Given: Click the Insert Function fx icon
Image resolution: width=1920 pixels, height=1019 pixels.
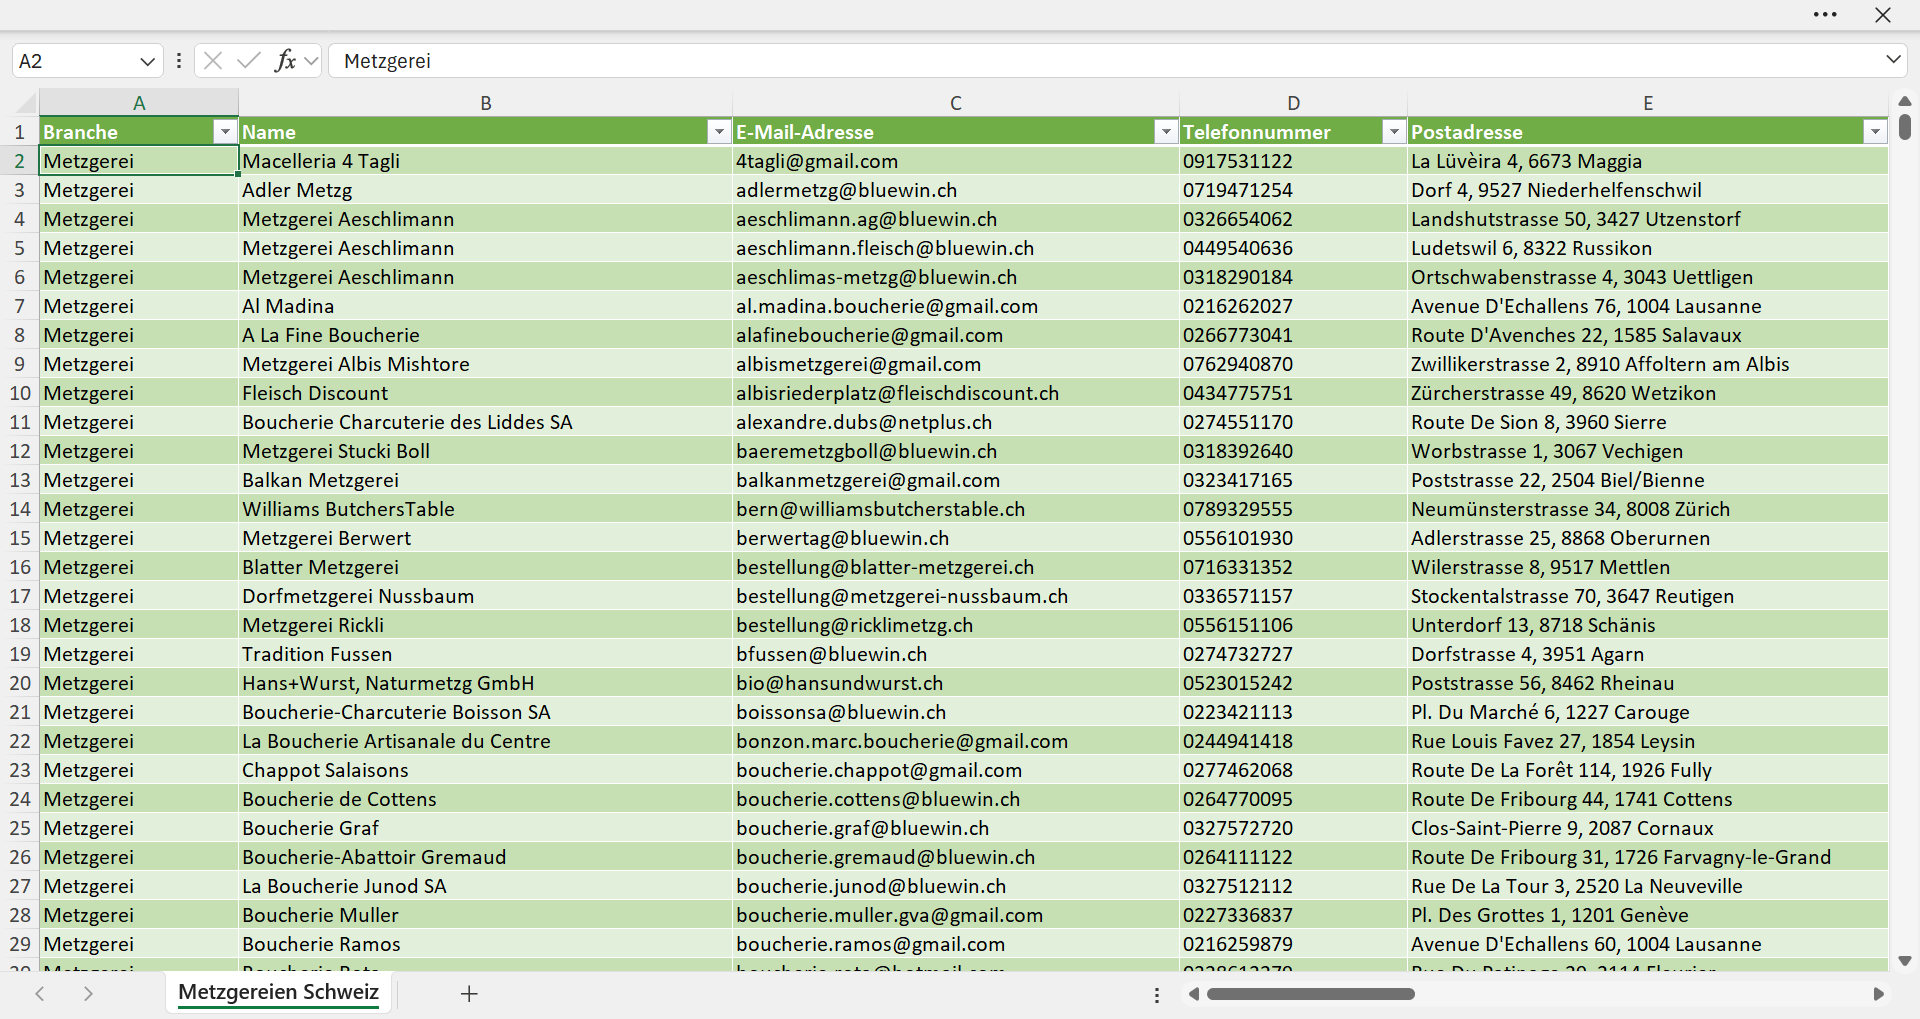Looking at the screenshot, I should (x=285, y=61).
